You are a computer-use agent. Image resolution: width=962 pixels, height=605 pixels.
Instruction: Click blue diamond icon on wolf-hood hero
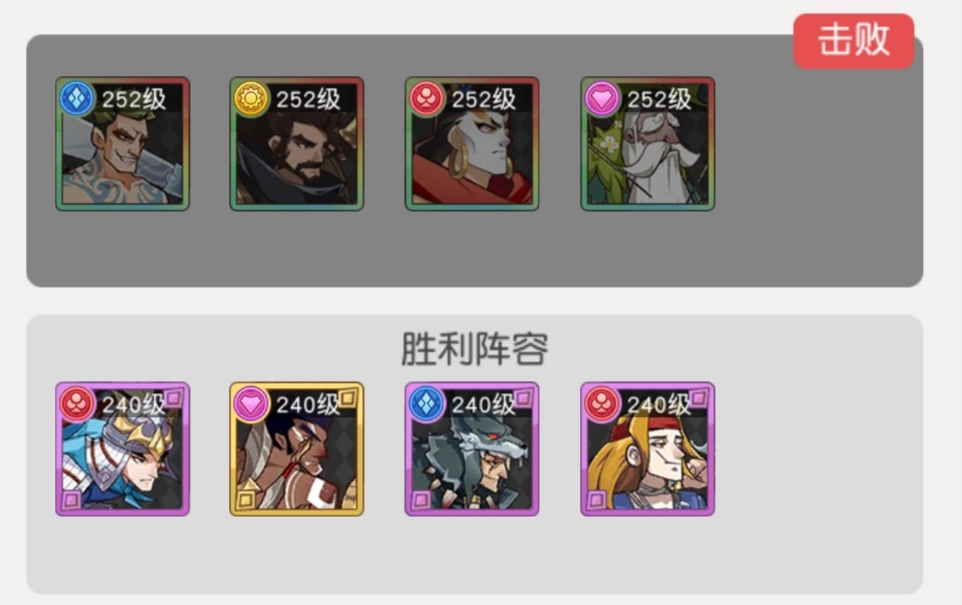[x=426, y=404]
